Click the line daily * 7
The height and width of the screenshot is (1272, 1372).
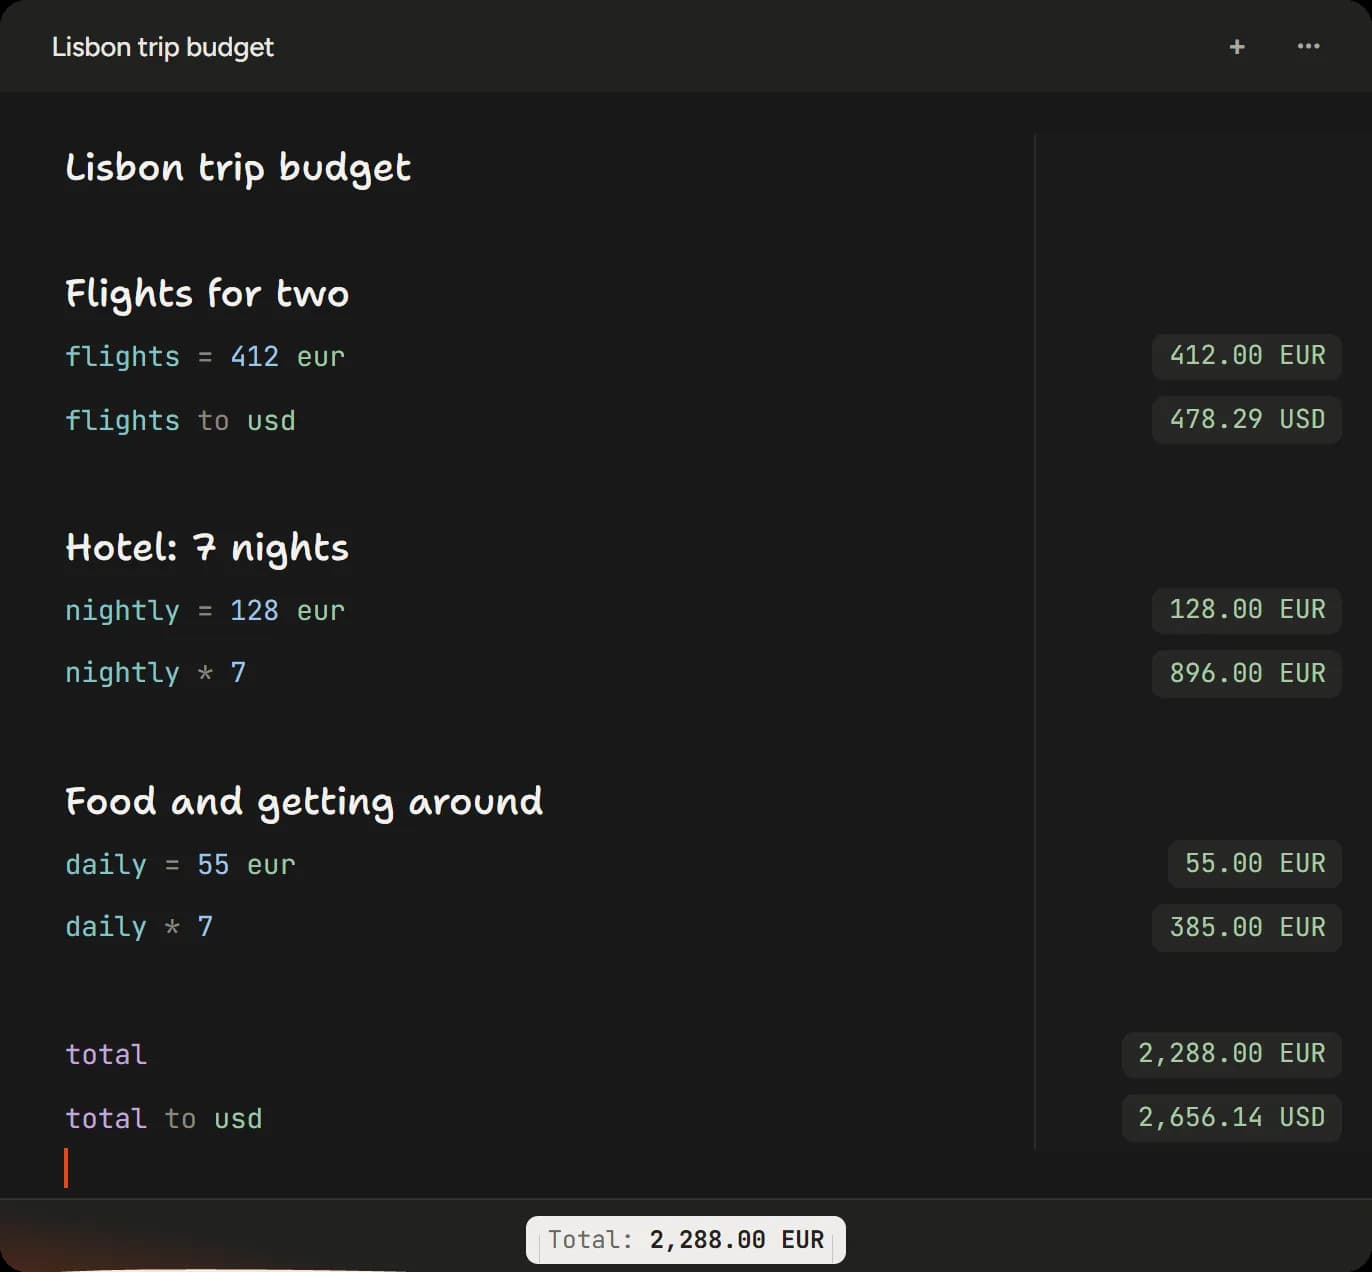139,927
